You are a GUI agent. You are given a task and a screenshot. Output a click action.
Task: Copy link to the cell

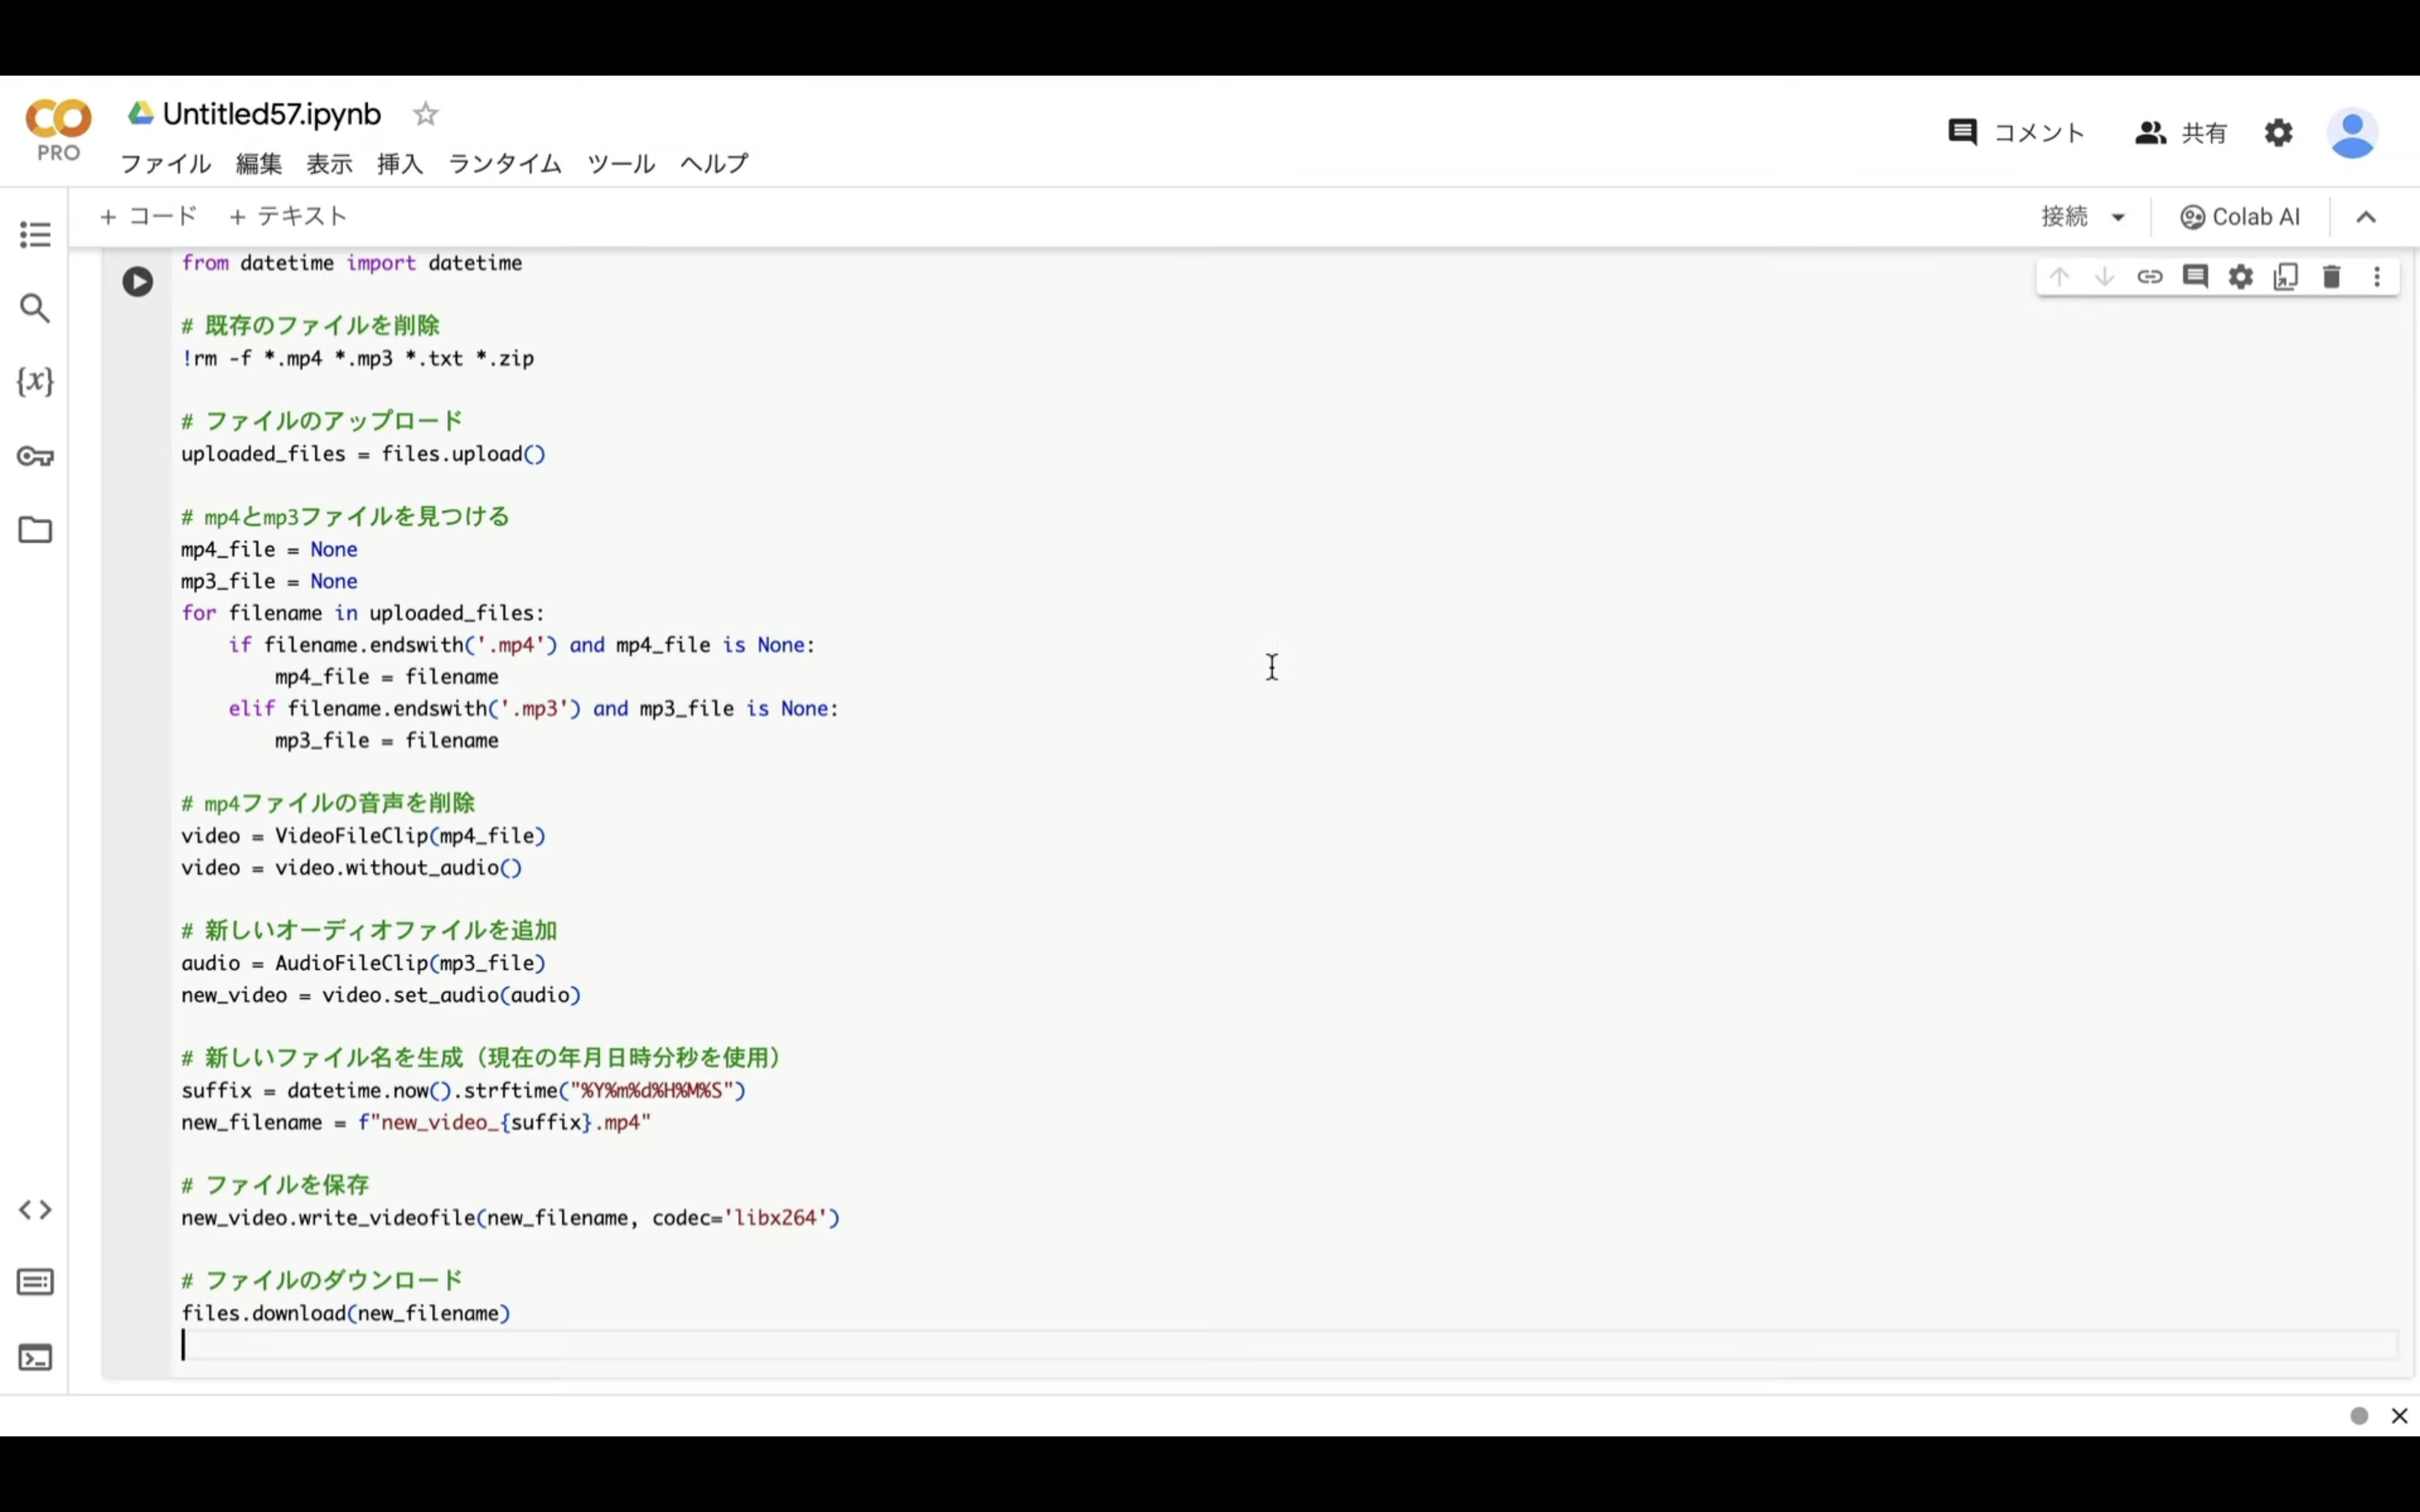[2150, 277]
